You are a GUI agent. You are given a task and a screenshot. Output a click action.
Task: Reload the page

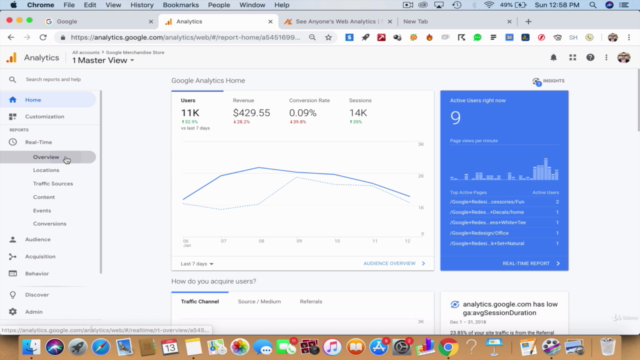[x=43, y=38]
